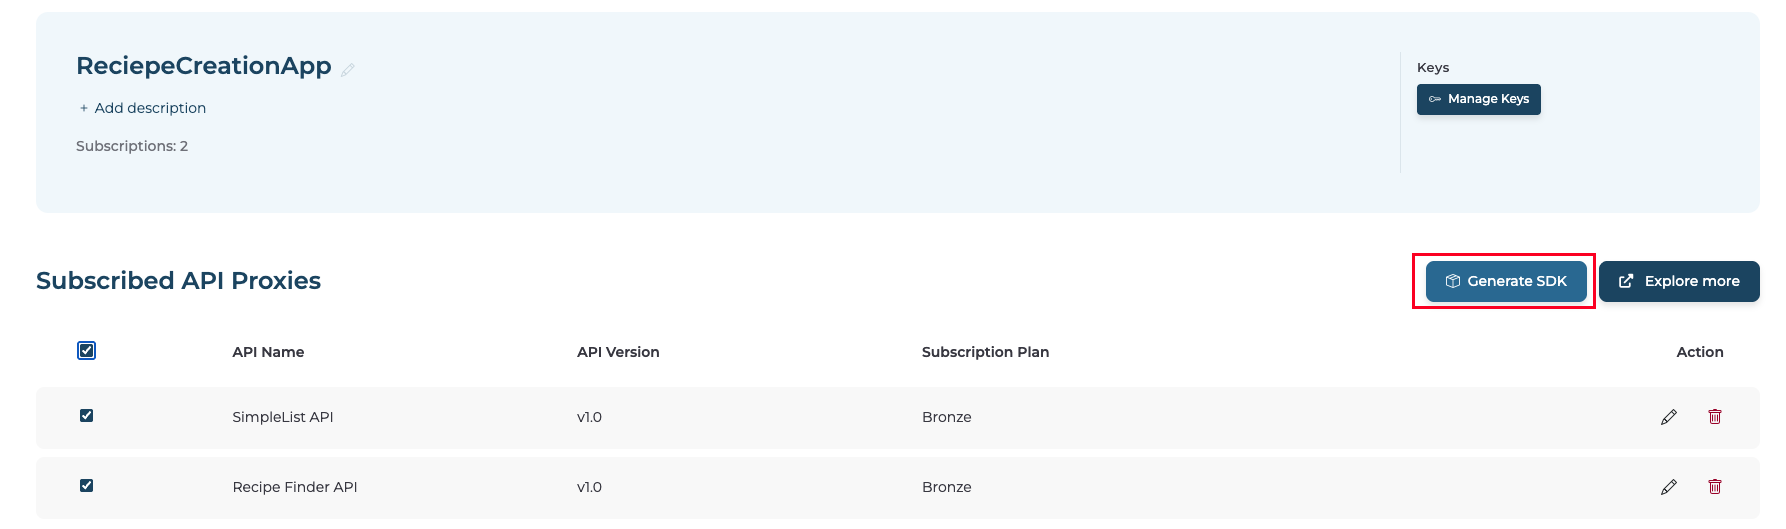Select the Recipe Finder API name text
1786x529 pixels.
(x=295, y=487)
